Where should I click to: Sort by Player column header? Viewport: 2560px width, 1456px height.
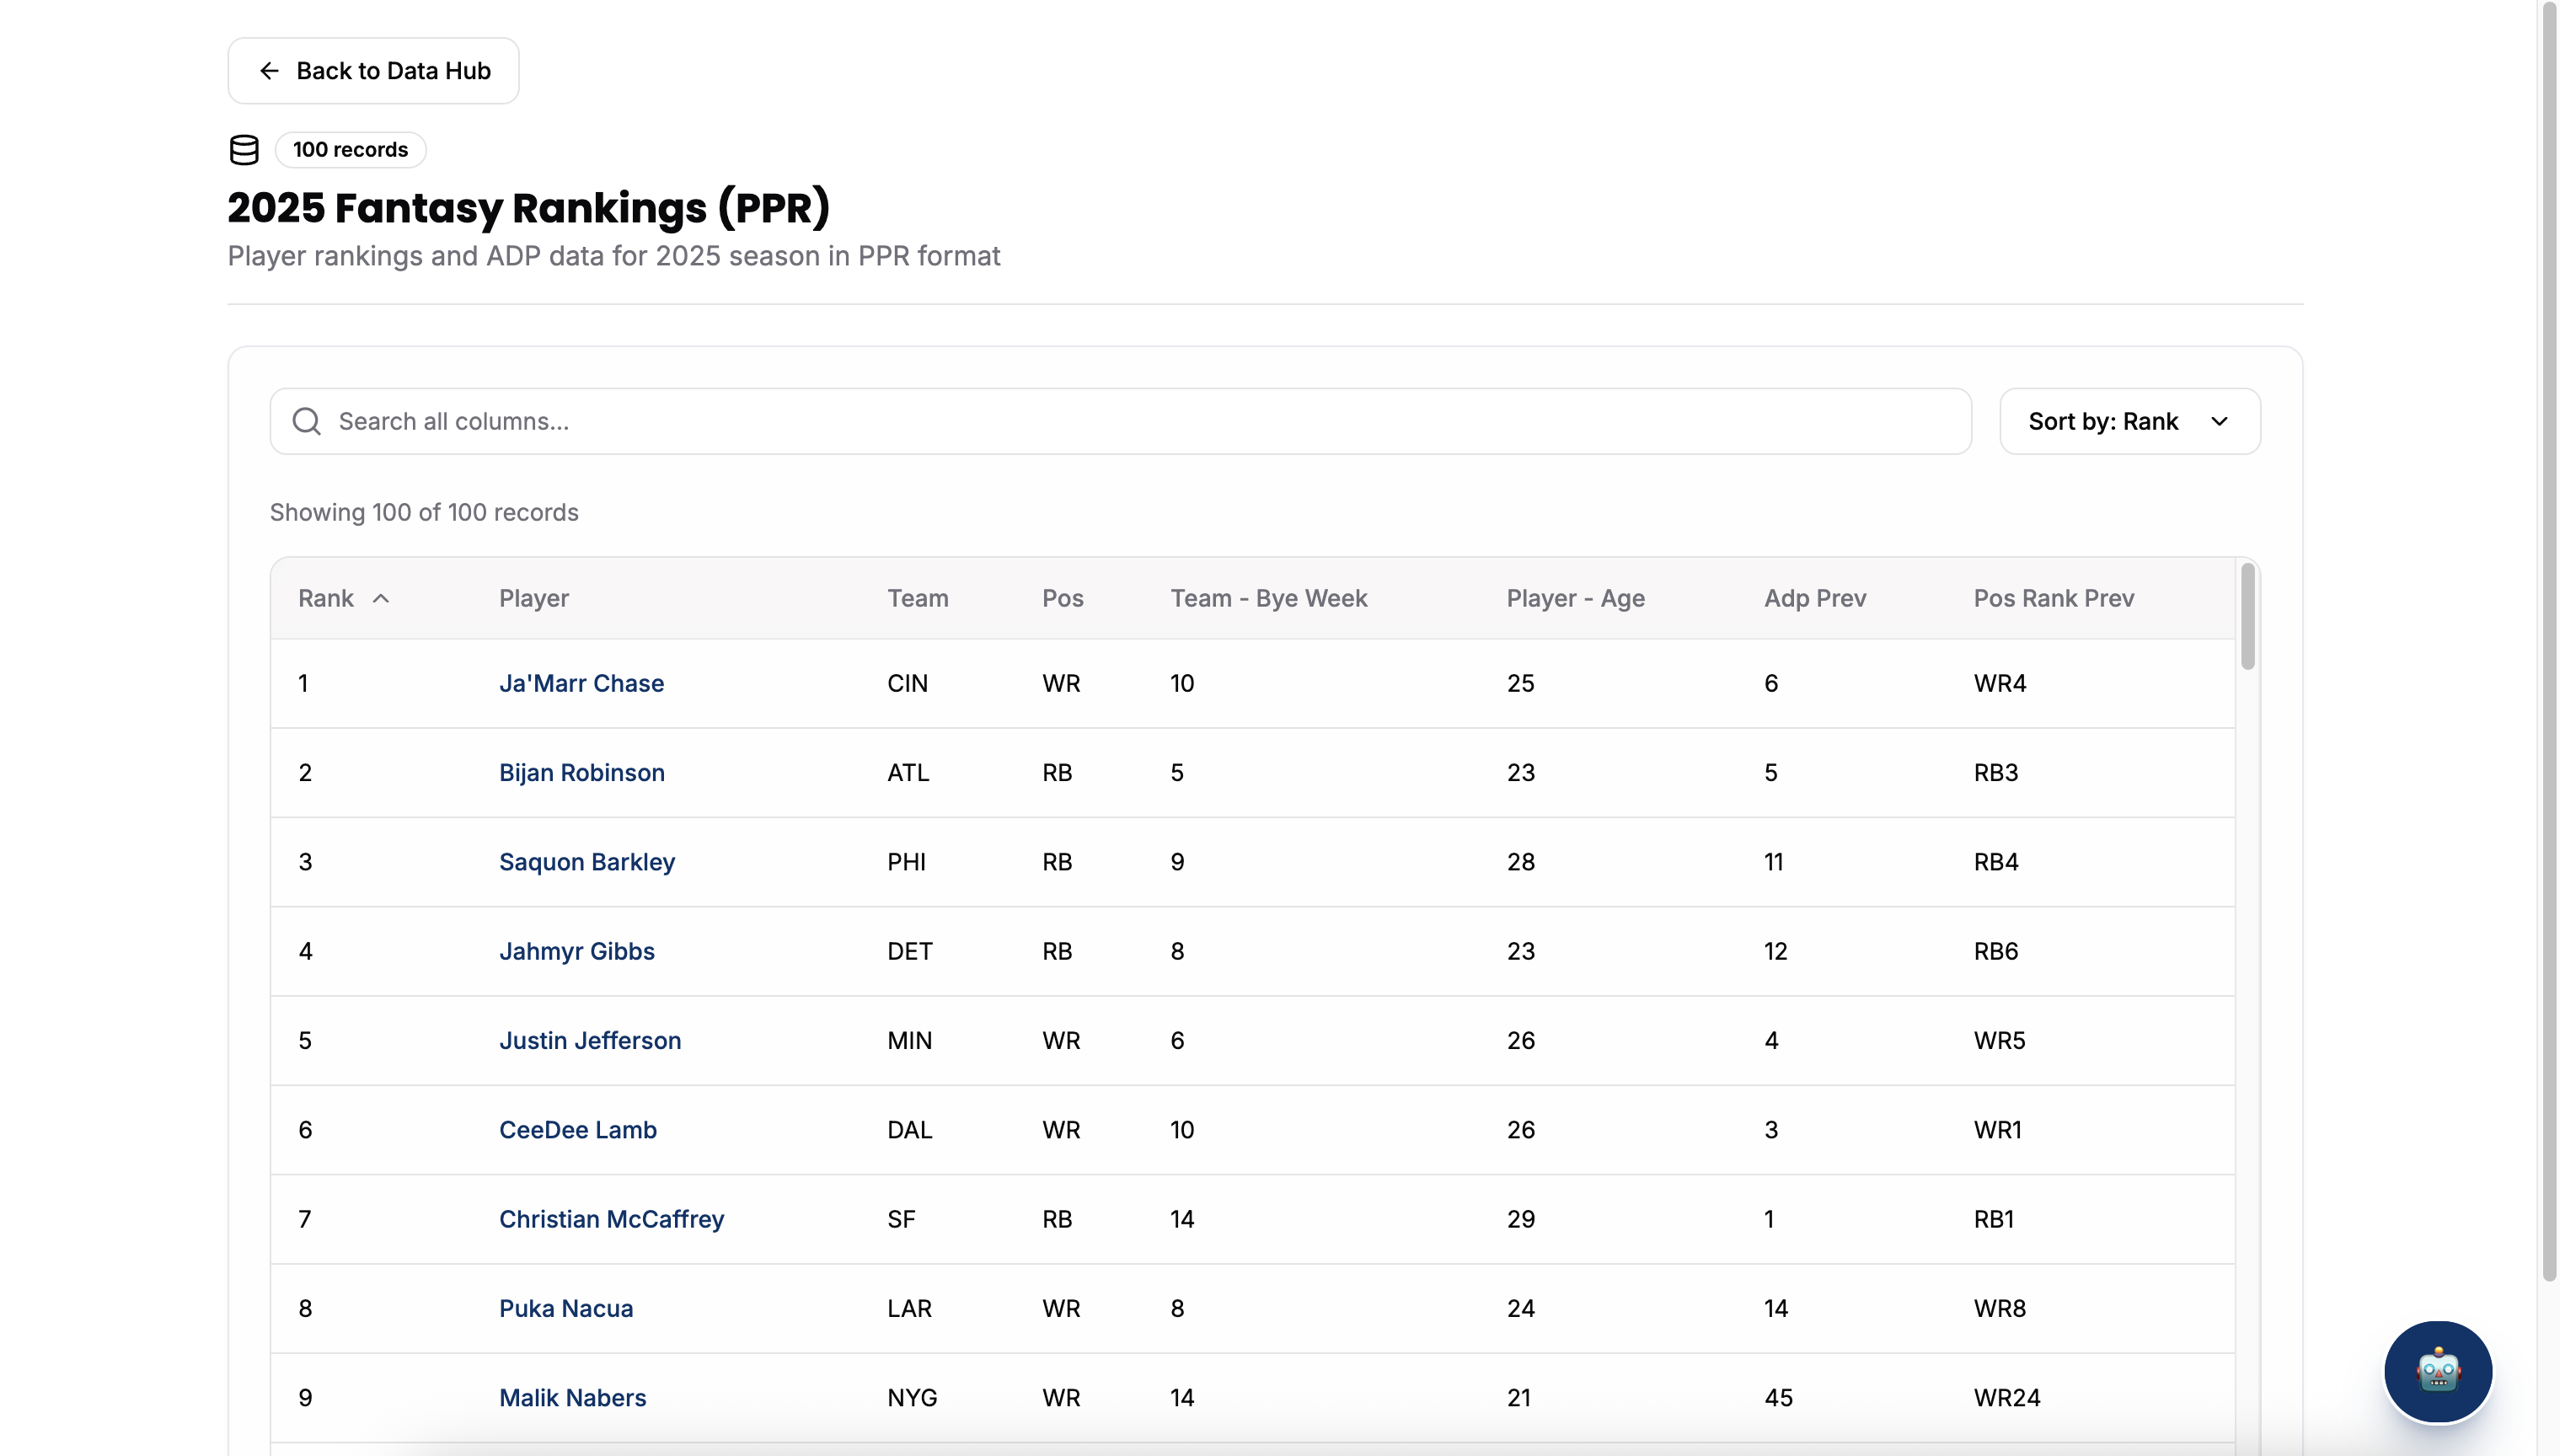534,598
